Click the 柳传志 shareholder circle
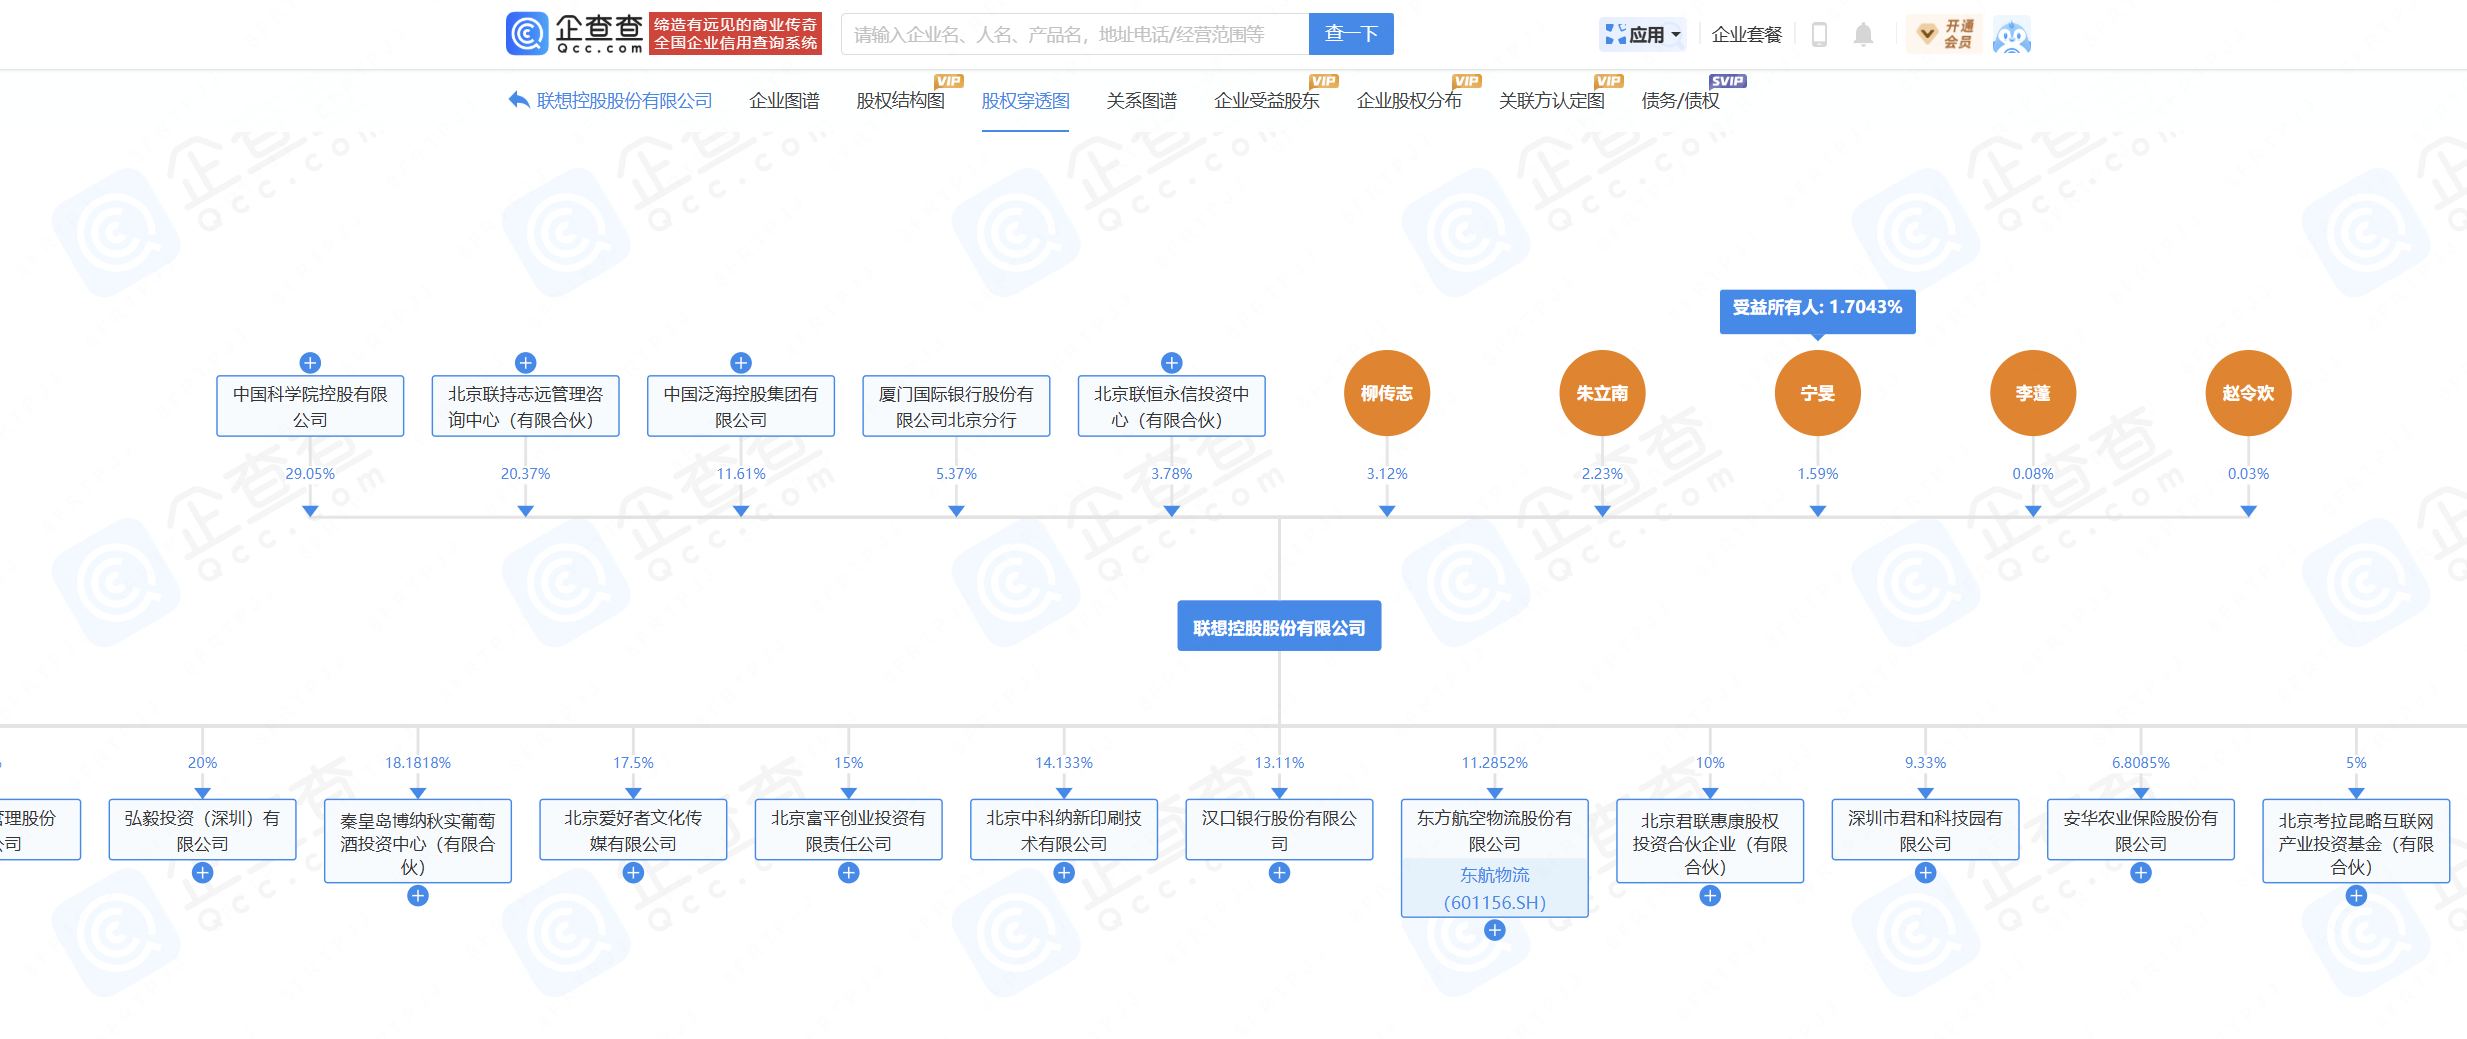 click(1387, 393)
